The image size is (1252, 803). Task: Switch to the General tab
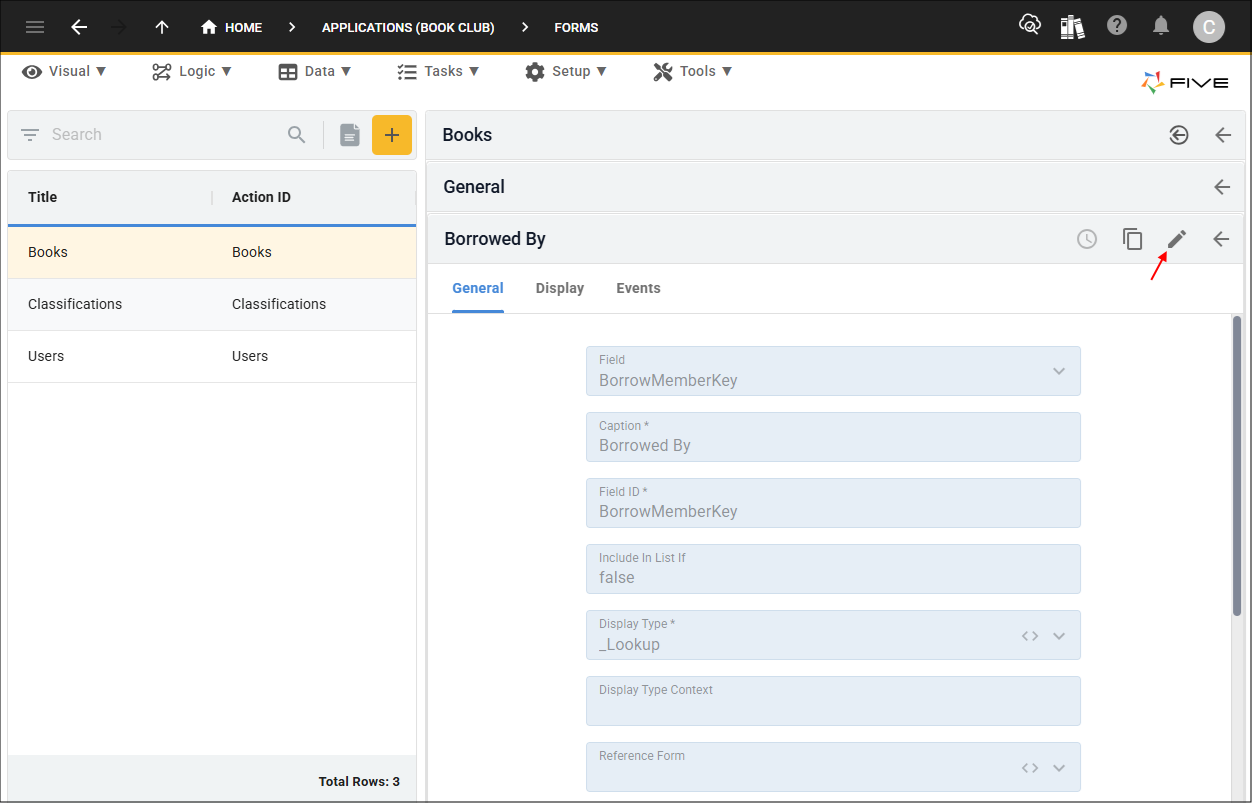[x=478, y=288]
